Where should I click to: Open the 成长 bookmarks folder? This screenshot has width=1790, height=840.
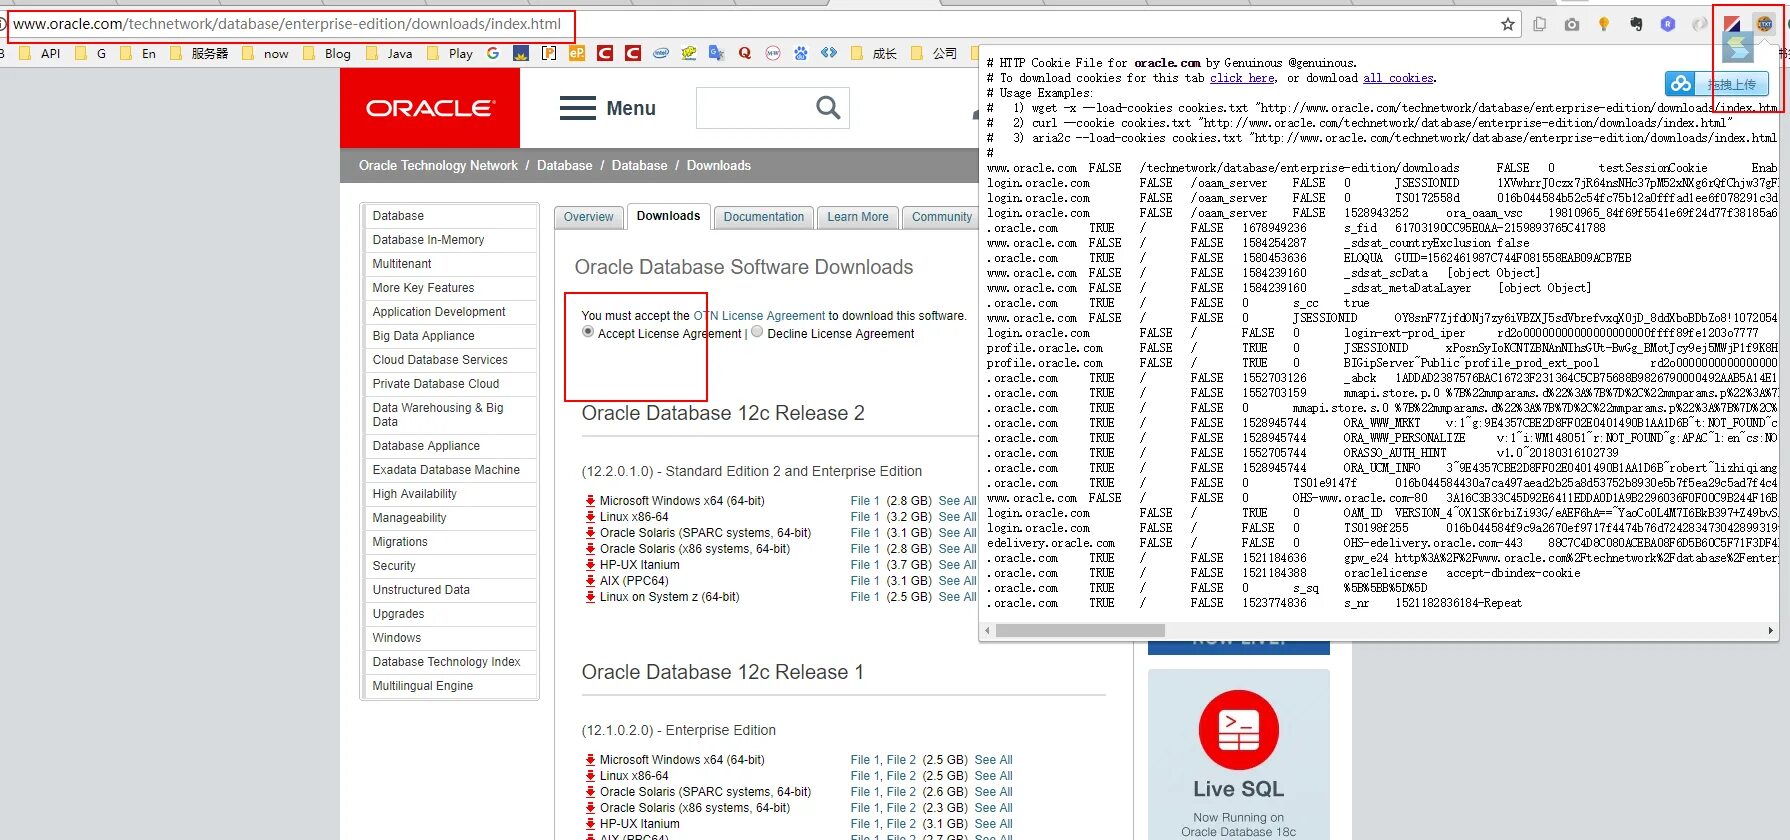[875, 53]
